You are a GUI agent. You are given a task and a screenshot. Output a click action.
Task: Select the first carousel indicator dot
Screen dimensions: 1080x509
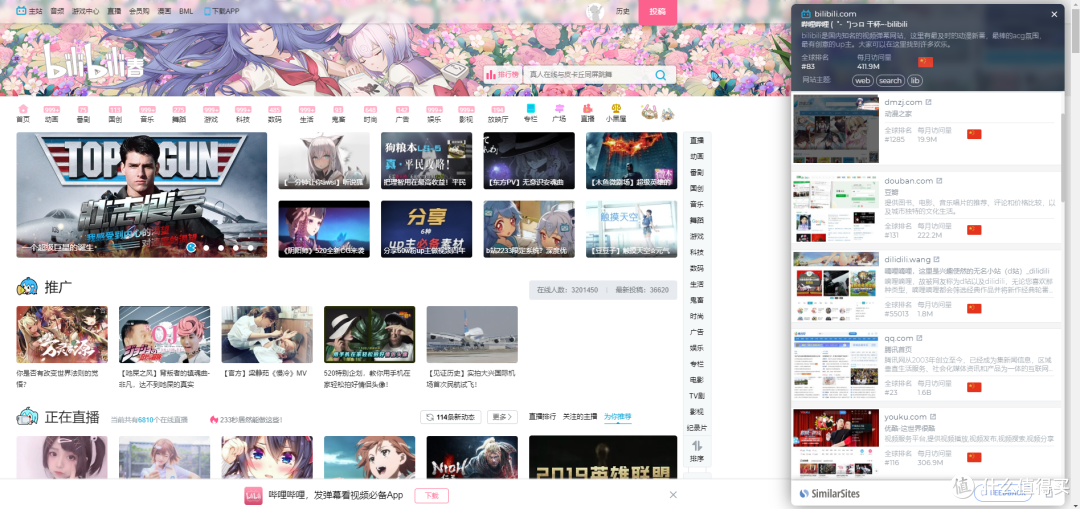191,247
